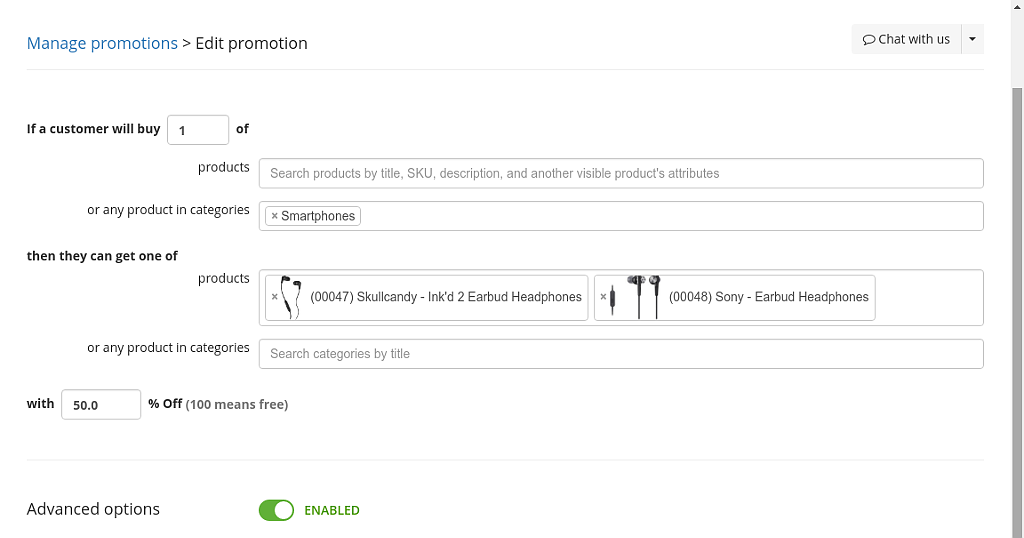Click inside the Smartphones categories field
Screen dimensions: 1024x538
pyautogui.click(x=671, y=216)
